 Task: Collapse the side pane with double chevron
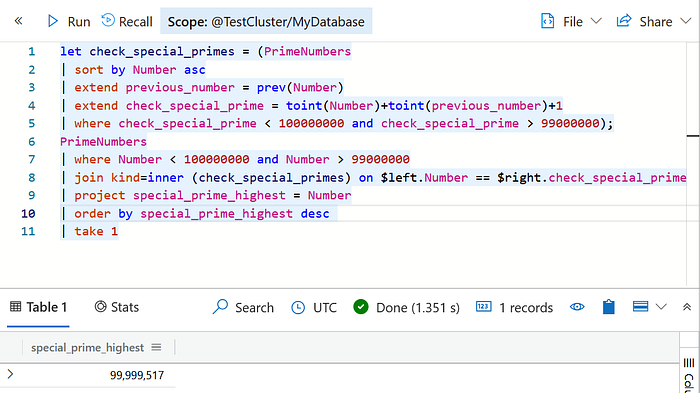coord(18,21)
